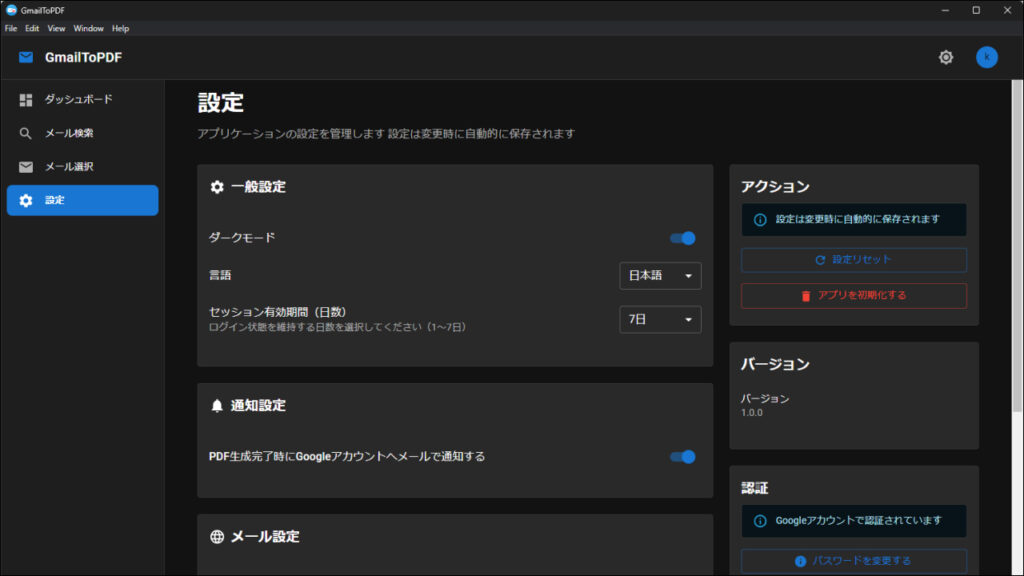This screenshot has width=1024, height=576.
Task: Click the dashboard grid icon in the sidebar
Action: coord(25,99)
